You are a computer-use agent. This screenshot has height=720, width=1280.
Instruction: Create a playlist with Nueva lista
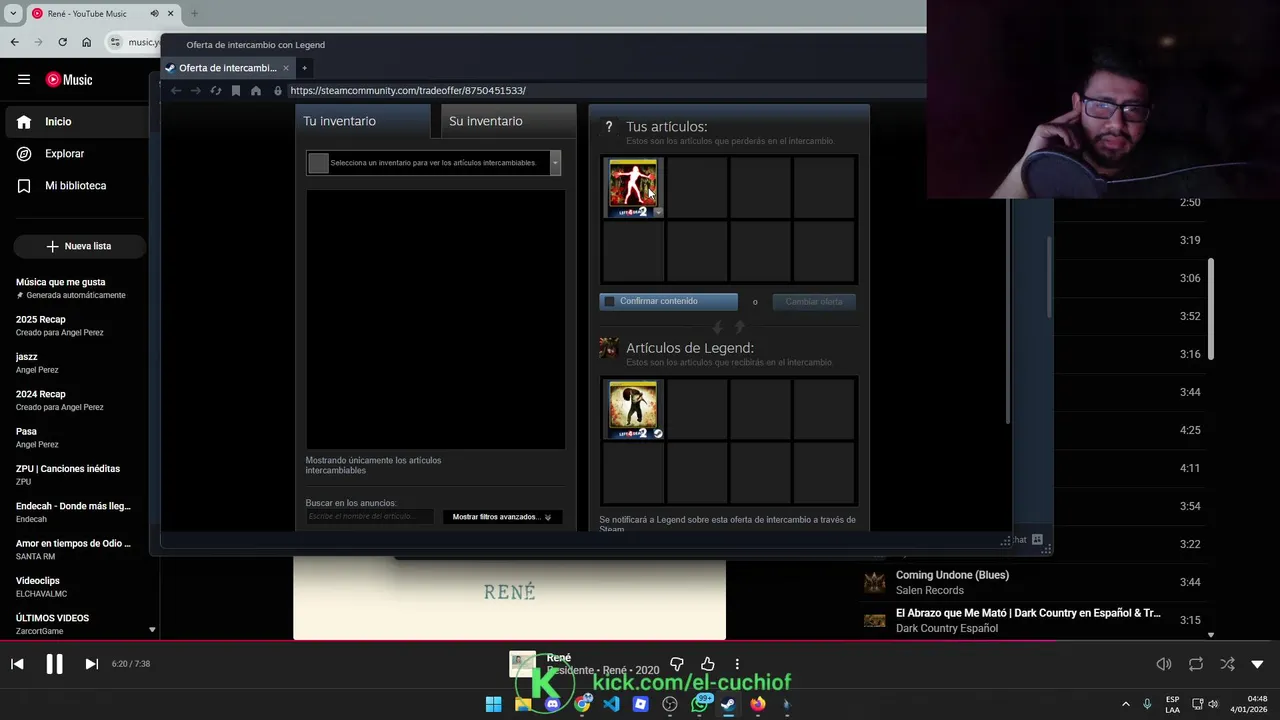pyautogui.click(x=79, y=246)
